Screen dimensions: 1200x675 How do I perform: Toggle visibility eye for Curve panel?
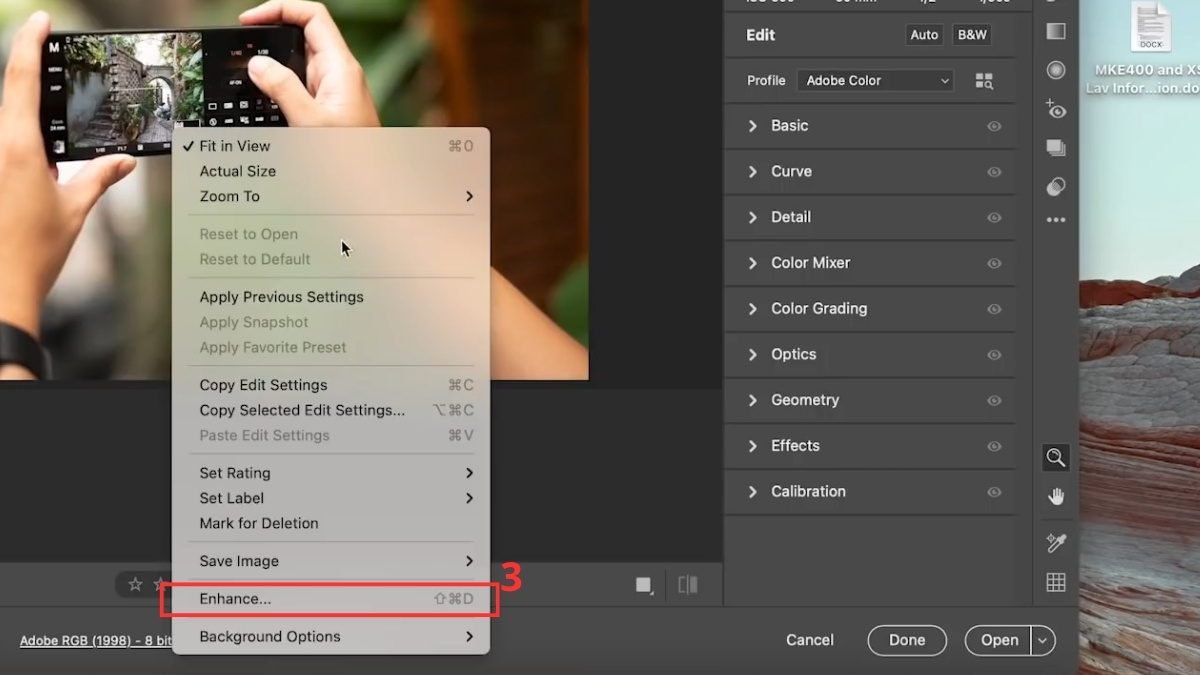994,172
